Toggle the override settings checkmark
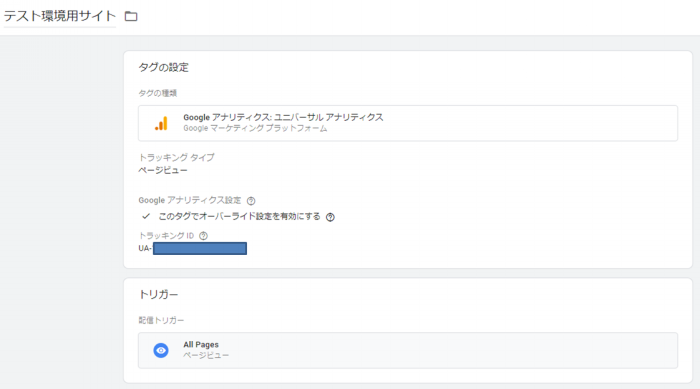This screenshot has height=389, width=700. click(x=146, y=216)
